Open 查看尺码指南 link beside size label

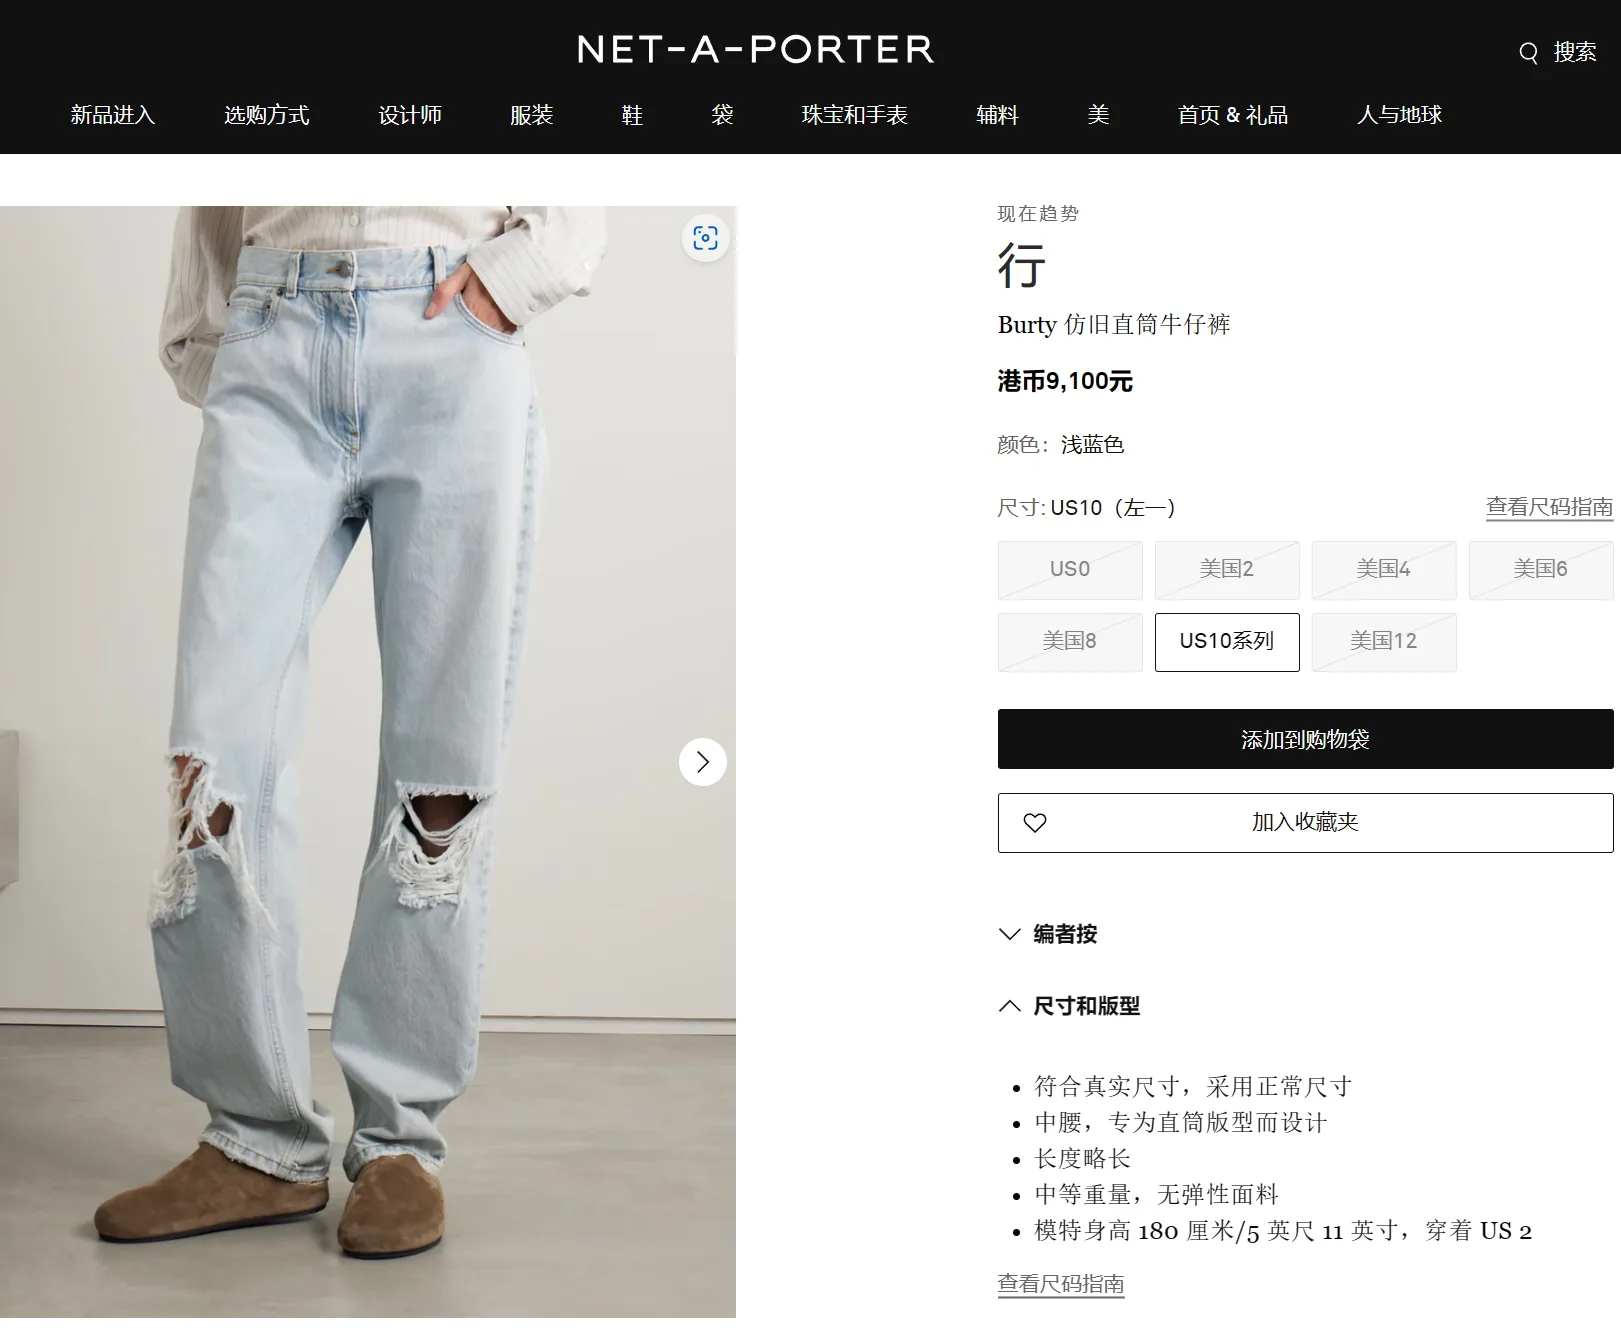point(1549,507)
